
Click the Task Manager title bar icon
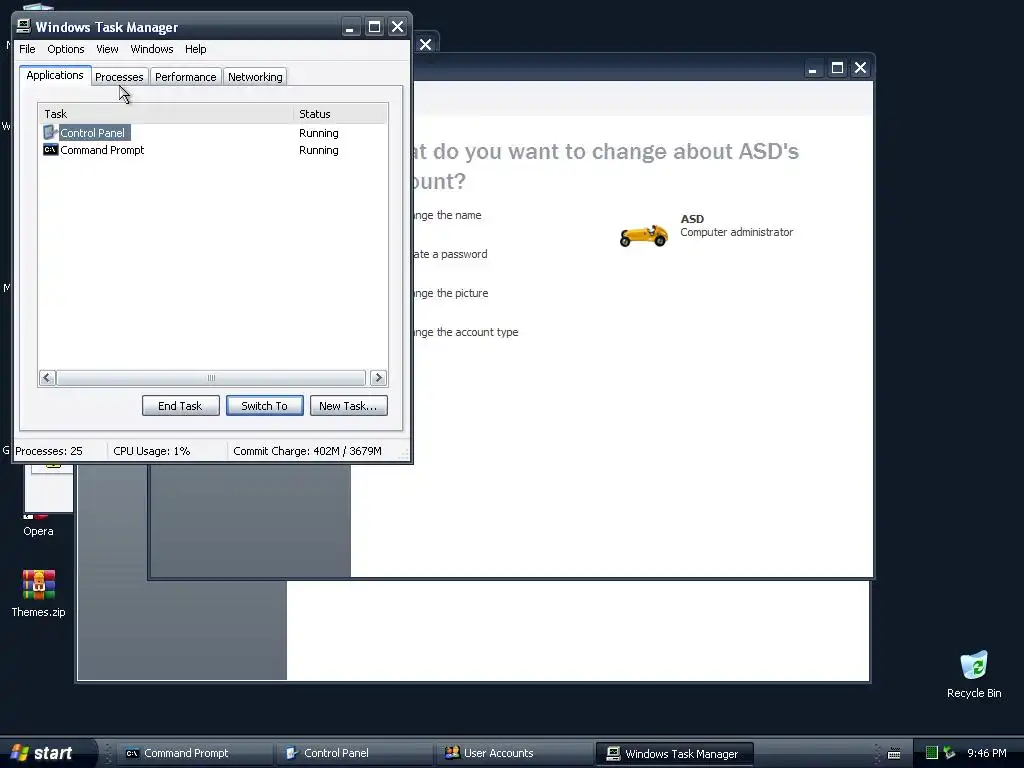click(24, 26)
